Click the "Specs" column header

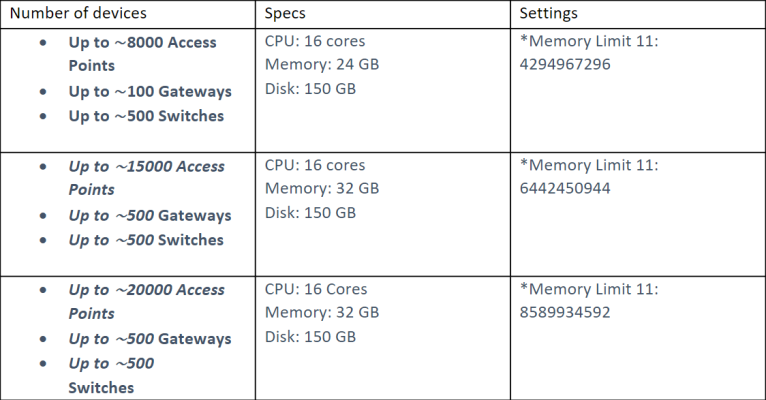pyautogui.click(x=286, y=15)
